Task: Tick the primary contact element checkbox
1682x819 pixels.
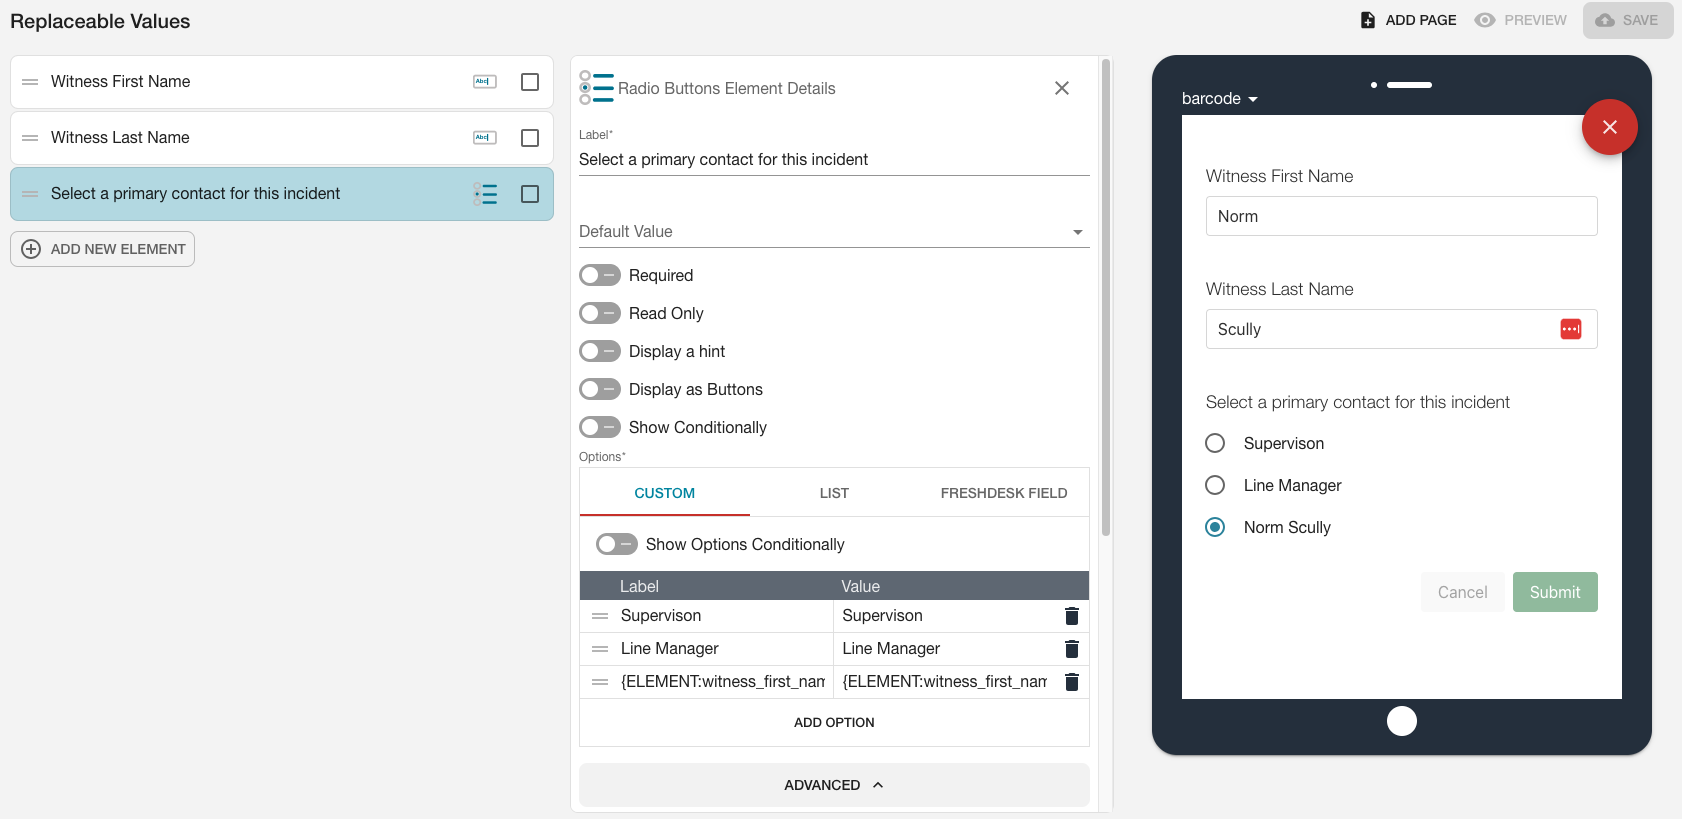Action: [x=530, y=194]
